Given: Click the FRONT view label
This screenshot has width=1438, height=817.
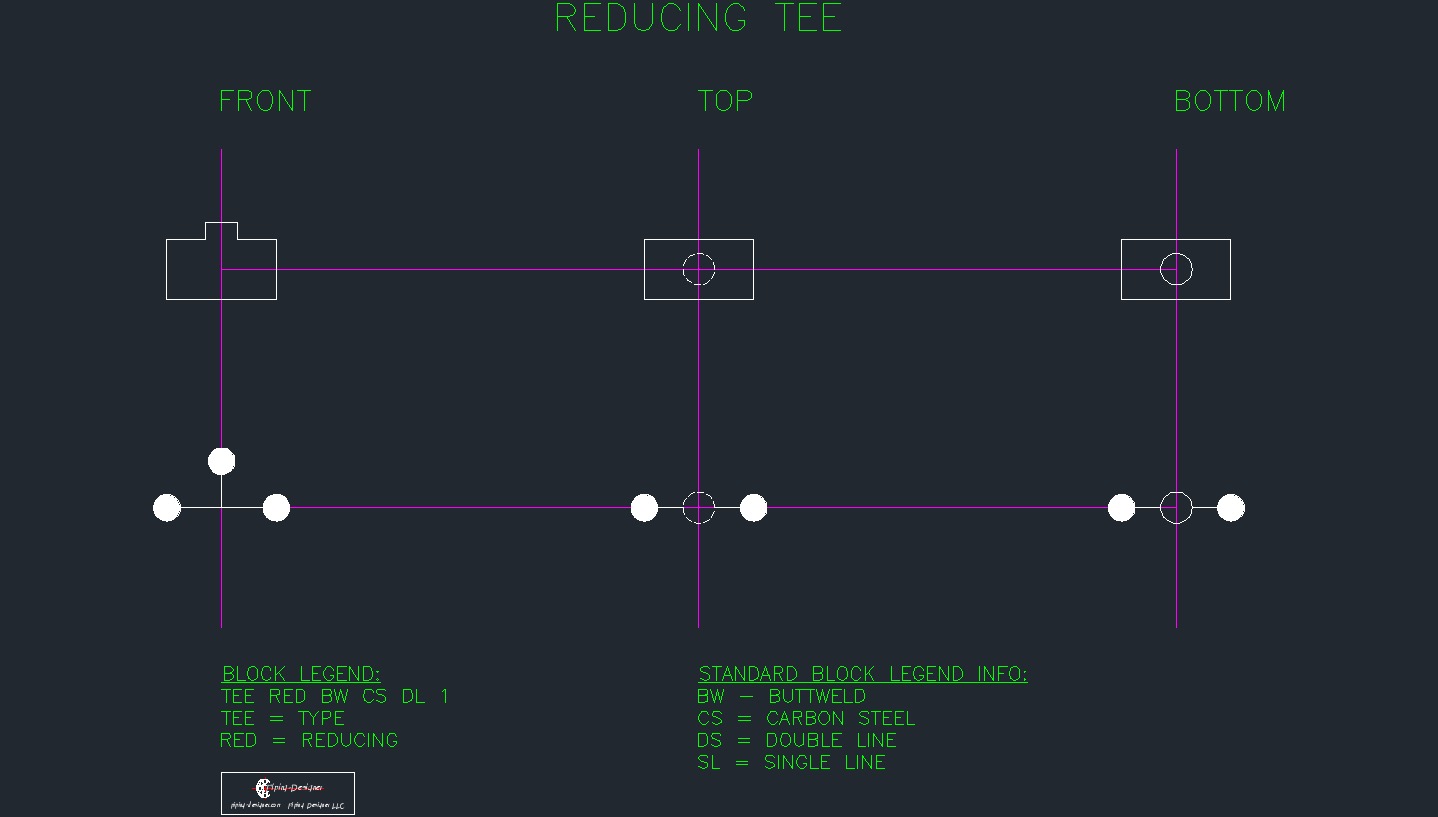Looking at the screenshot, I should pos(265,101).
